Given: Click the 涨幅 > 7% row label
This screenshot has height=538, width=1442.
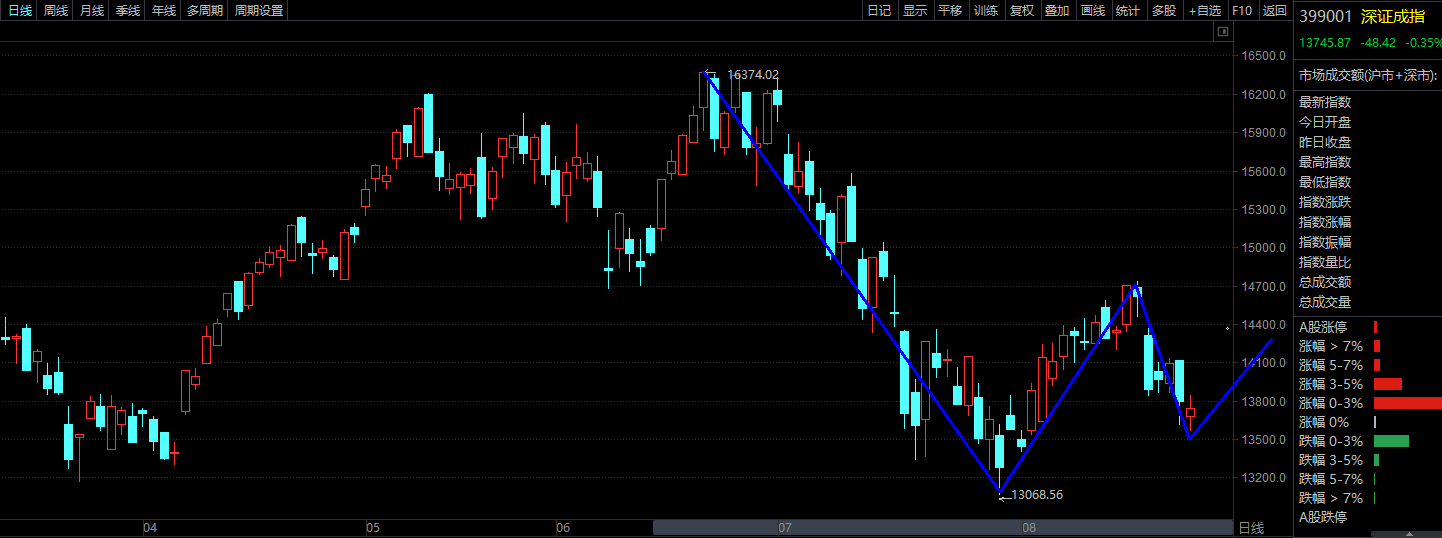Looking at the screenshot, I should [1331, 346].
